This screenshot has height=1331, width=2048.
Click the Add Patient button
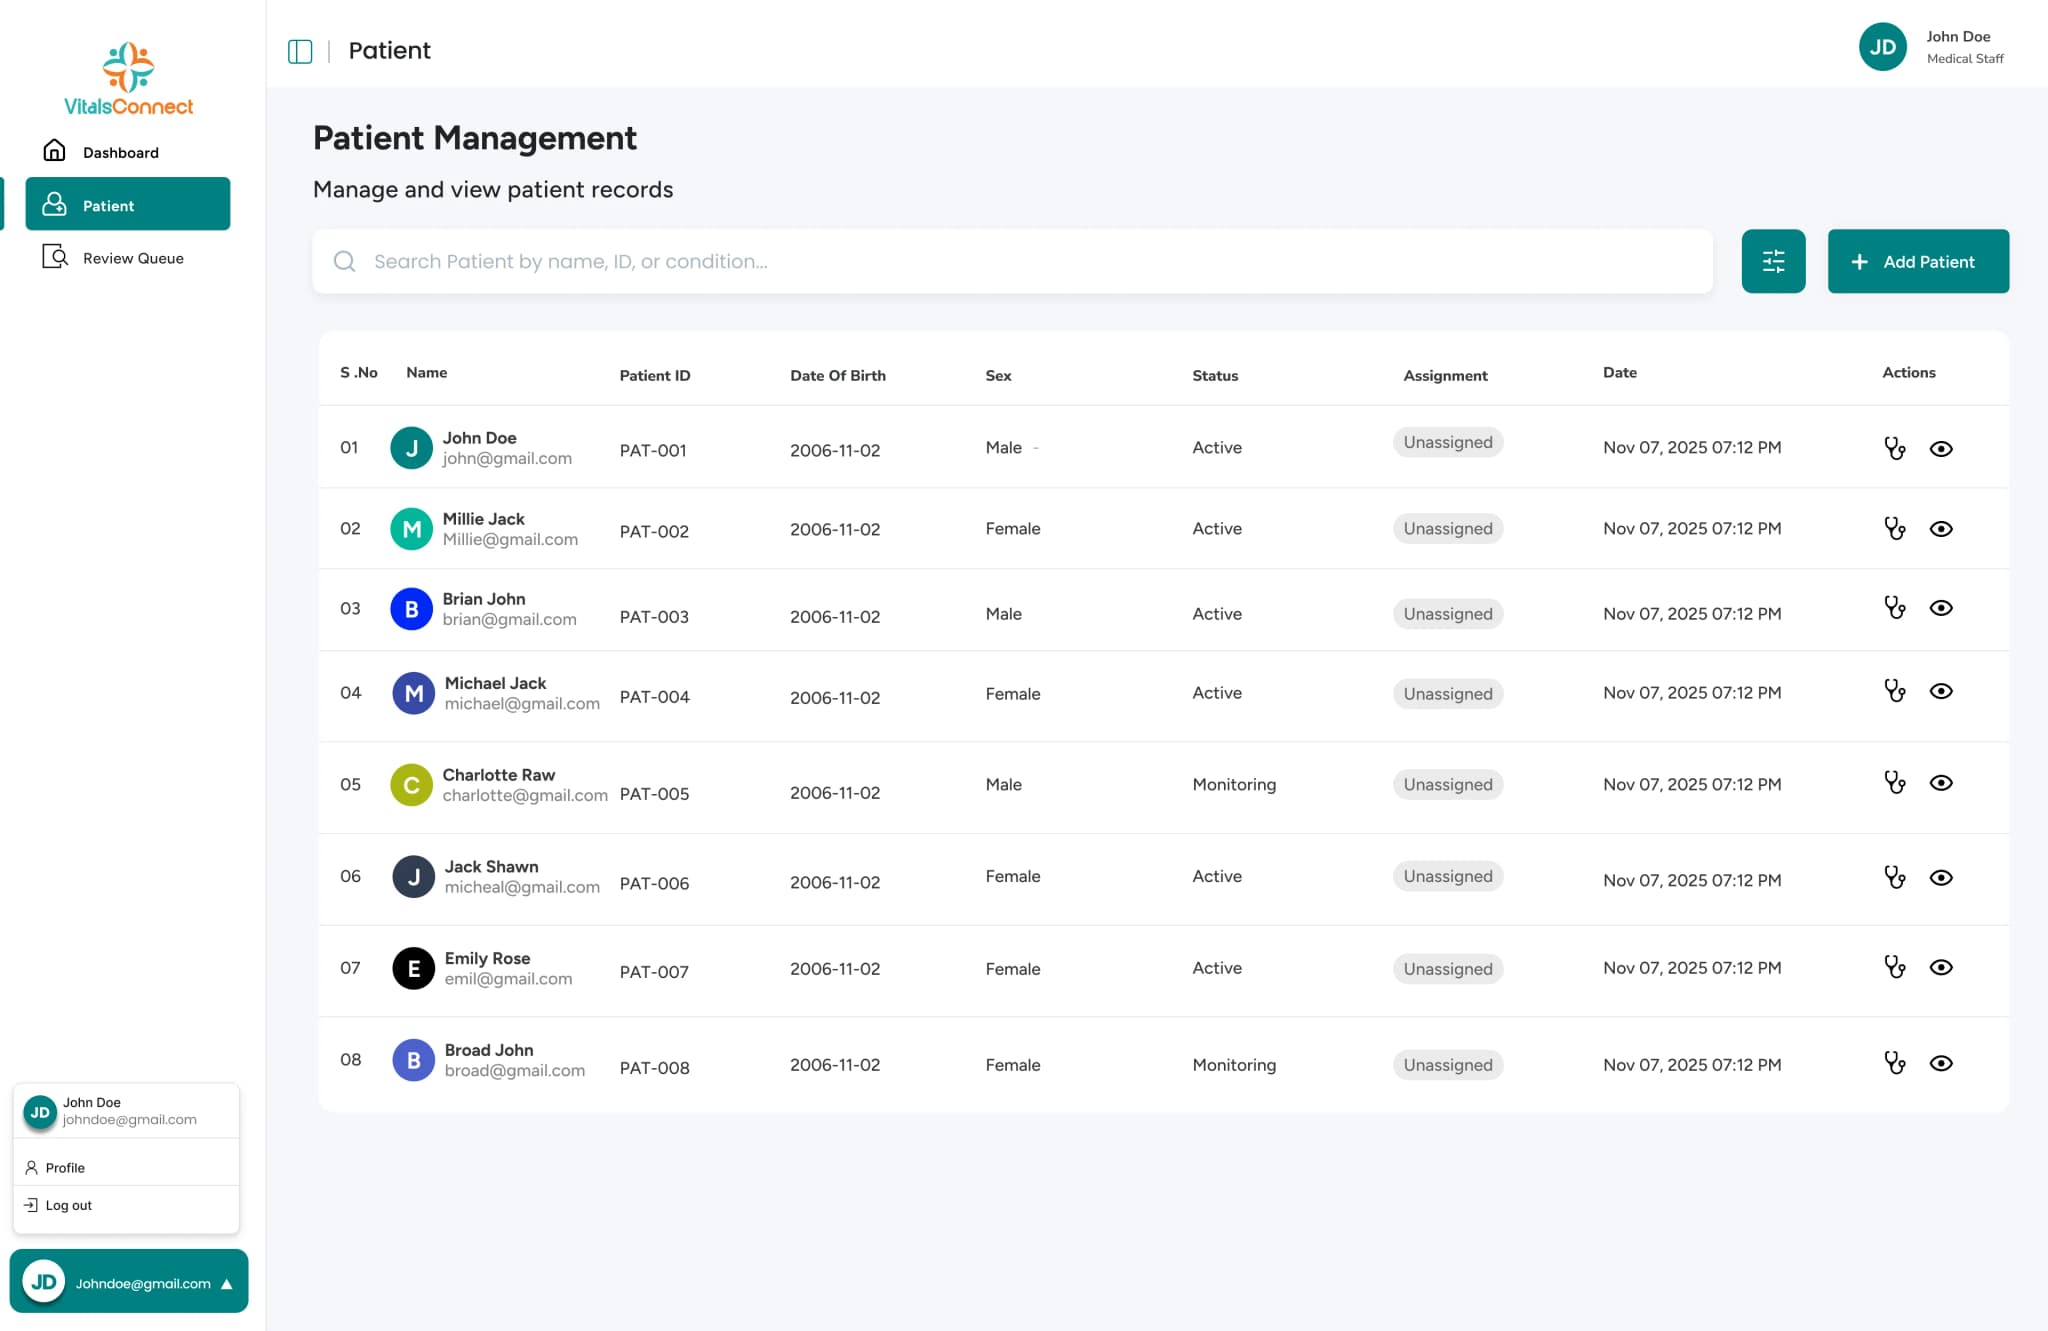click(x=1918, y=261)
